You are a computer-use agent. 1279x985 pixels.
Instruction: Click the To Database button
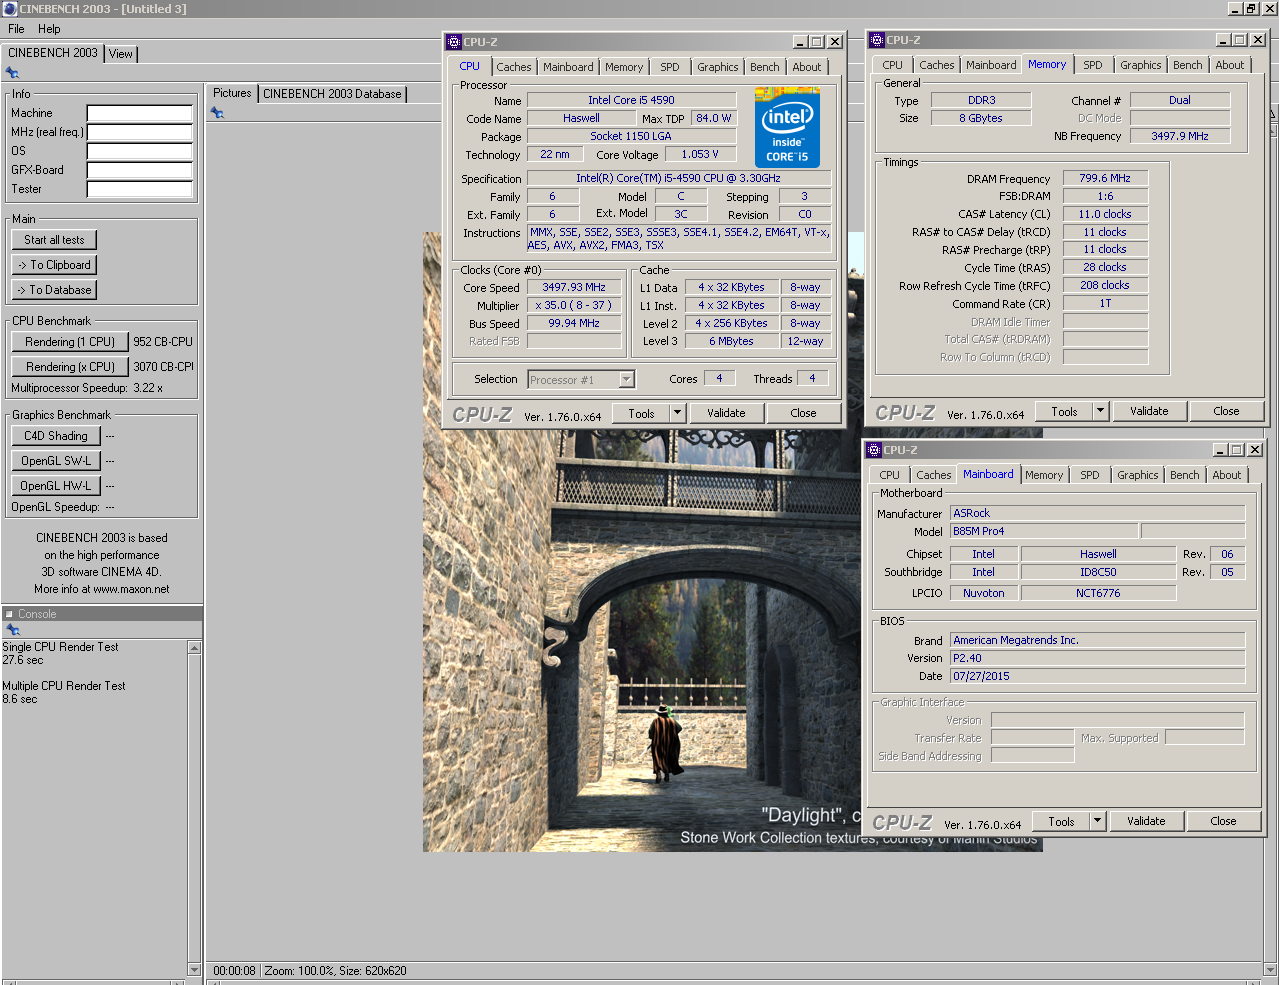[55, 290]
